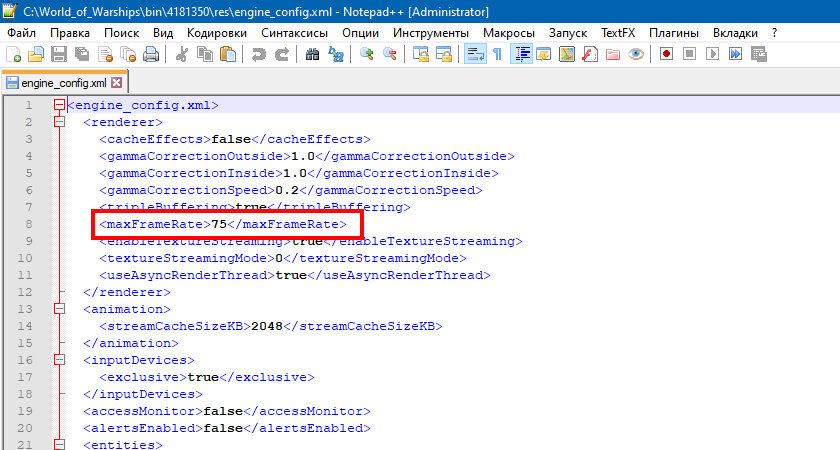Toggle synchronized vertical scrolling
Image resolution: width=840 pixels, height=450 pixels.
(x=421, y=54)
